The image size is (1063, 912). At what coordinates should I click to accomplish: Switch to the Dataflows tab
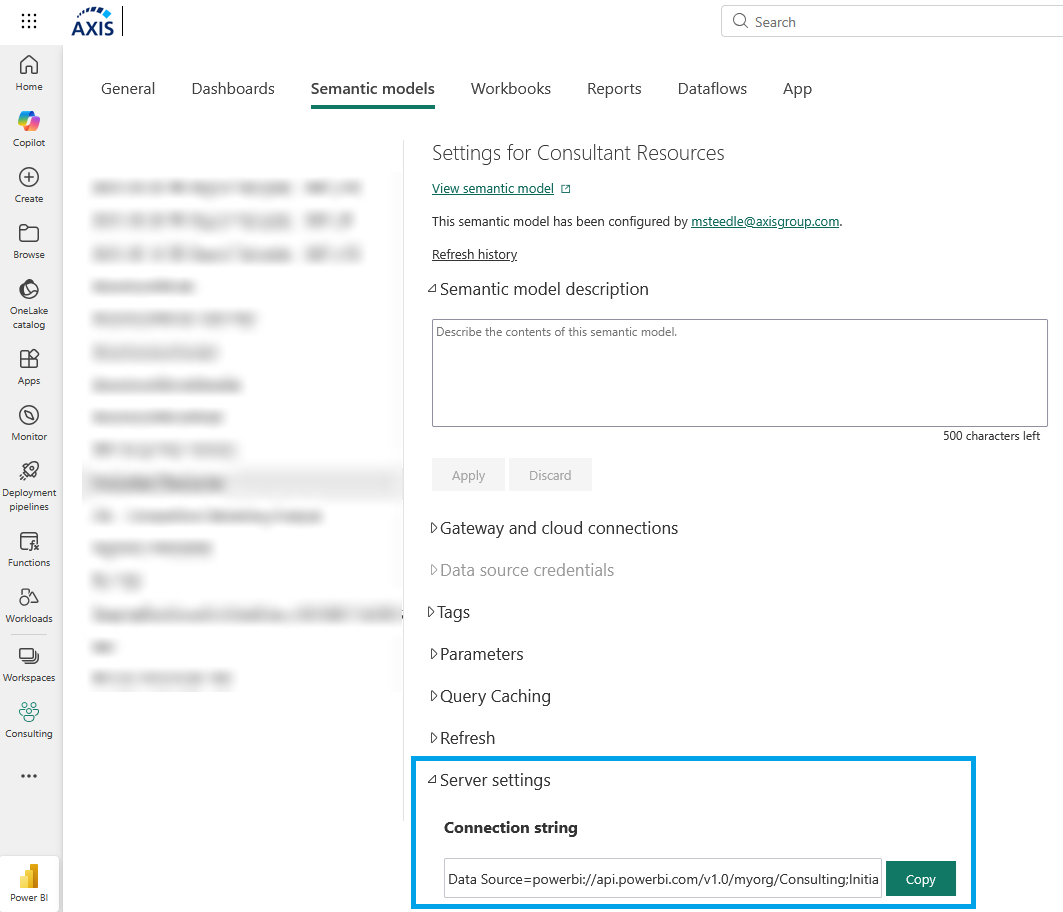click(x=712, y=88)
